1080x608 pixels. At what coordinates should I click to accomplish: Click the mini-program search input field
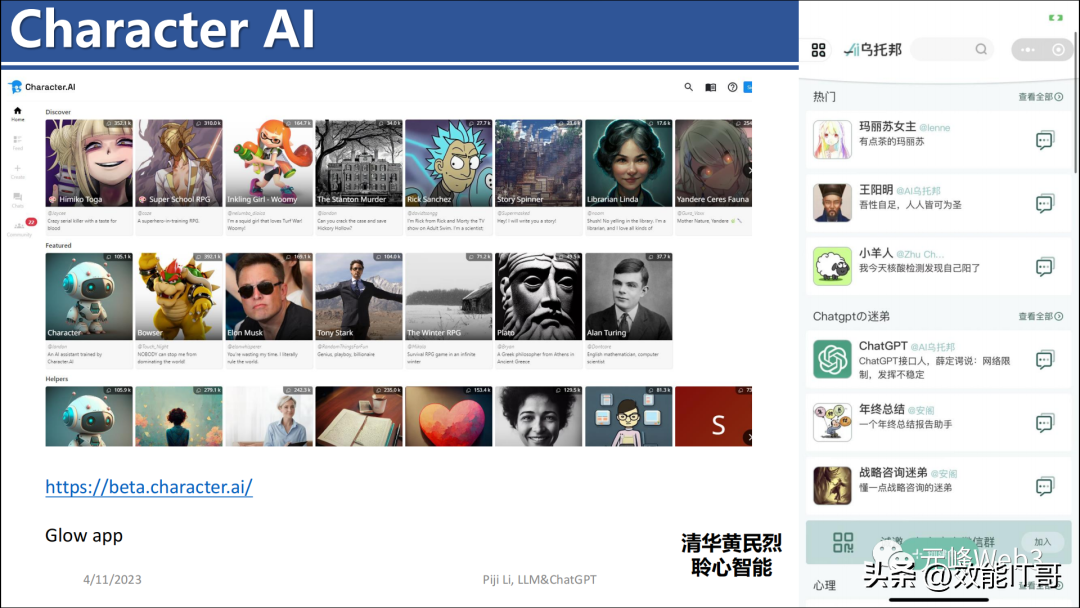pyautogui.click(x=951, y=49)
